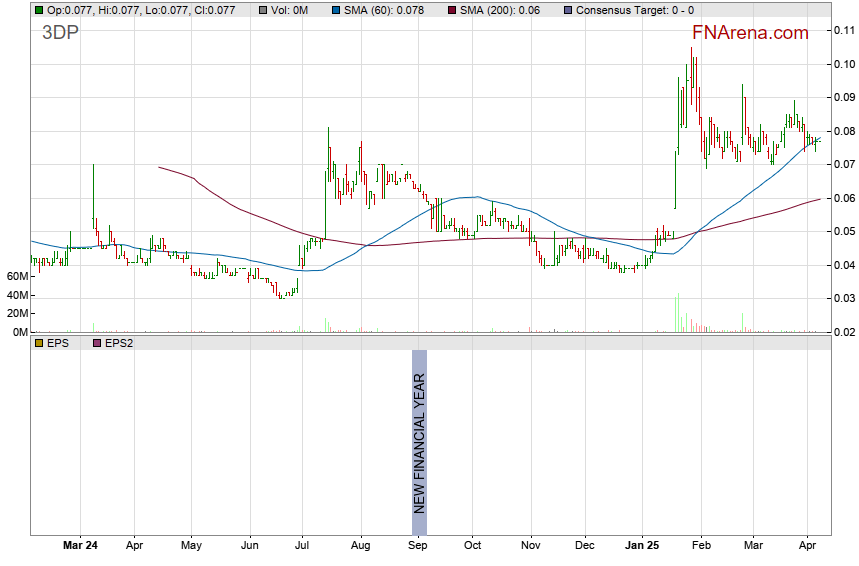Click the purple Consensus Target legend swatch

pyautogui.click(x=568, y=10)
